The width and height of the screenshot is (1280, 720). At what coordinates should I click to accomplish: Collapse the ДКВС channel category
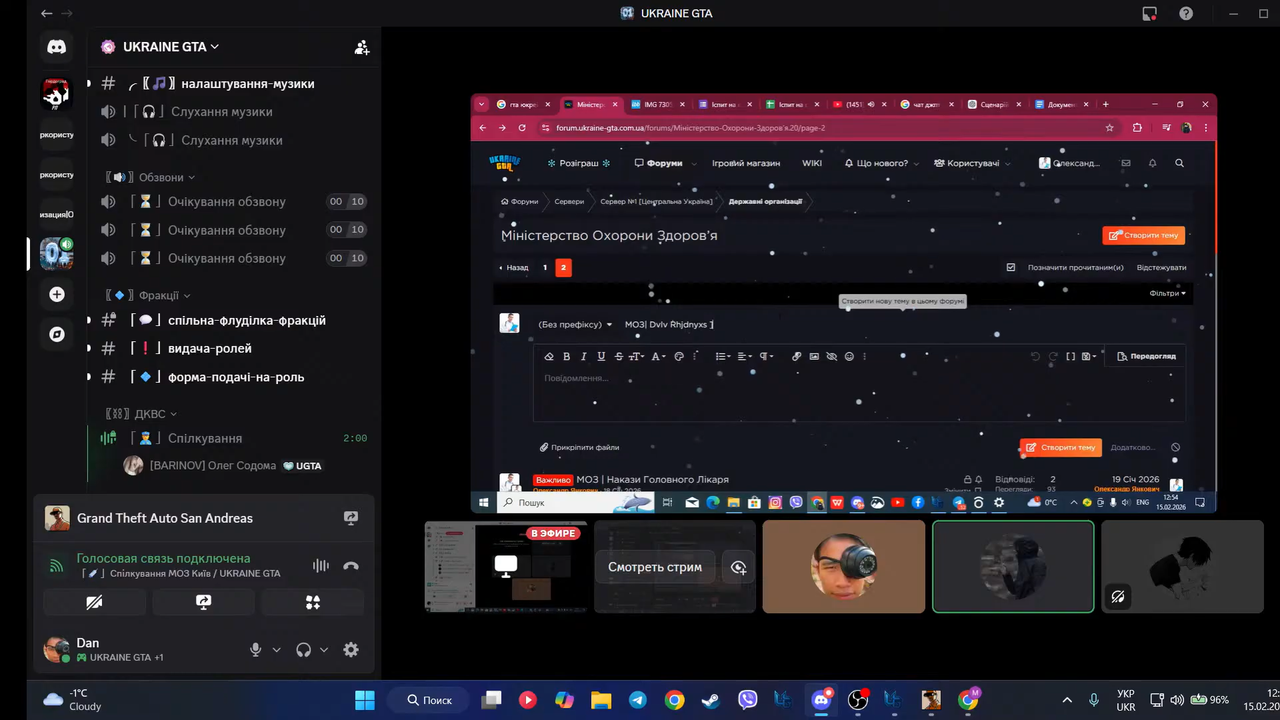tap(141, 413)
